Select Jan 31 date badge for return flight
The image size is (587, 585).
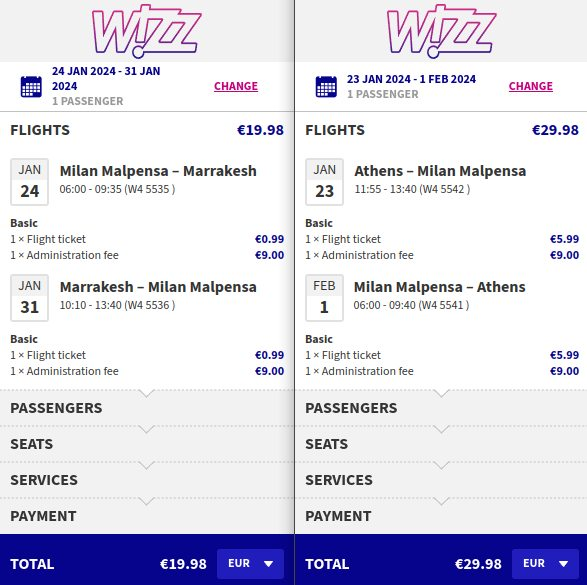point(29,298)
